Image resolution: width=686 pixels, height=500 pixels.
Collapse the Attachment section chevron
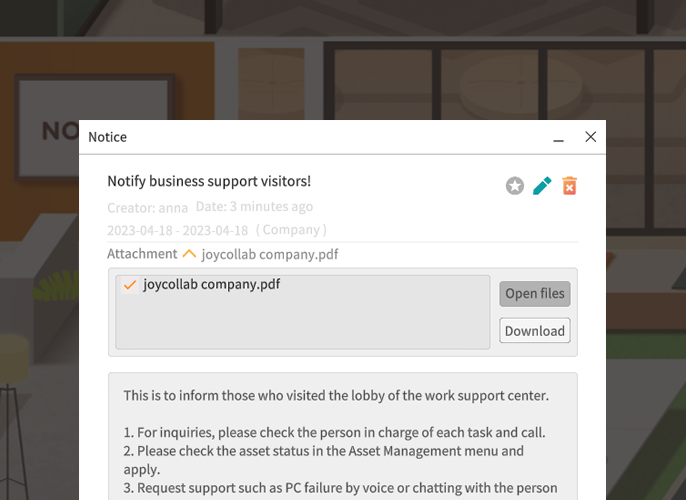[189, 254]
